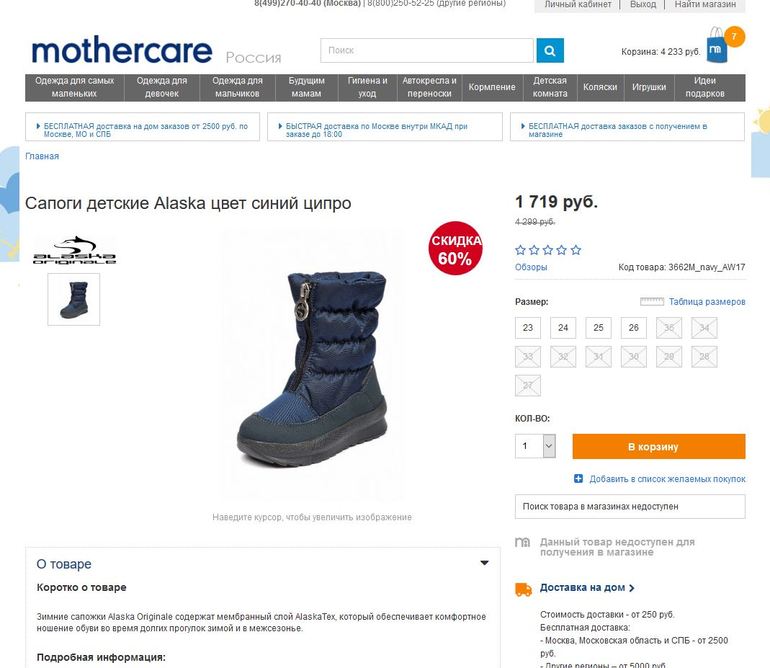Rate the product with the fifth star

click(x=576, y=250)
